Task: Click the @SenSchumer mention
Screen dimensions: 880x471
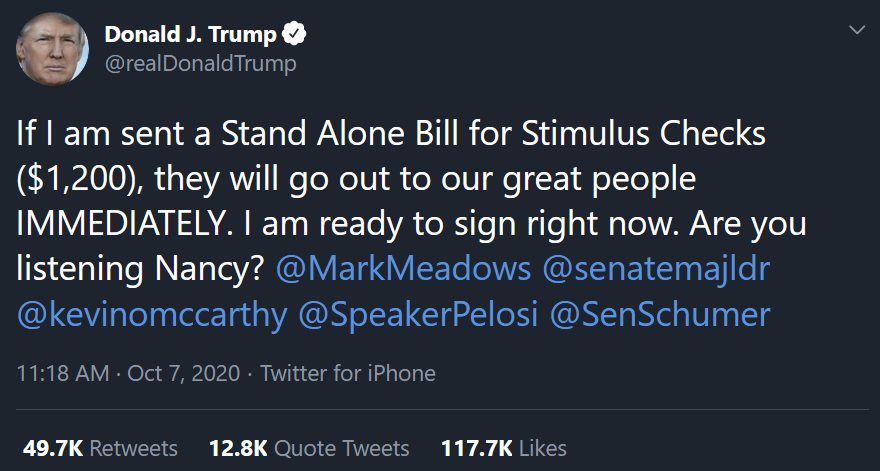Action: pyautogui.click(x=660, y=315)
